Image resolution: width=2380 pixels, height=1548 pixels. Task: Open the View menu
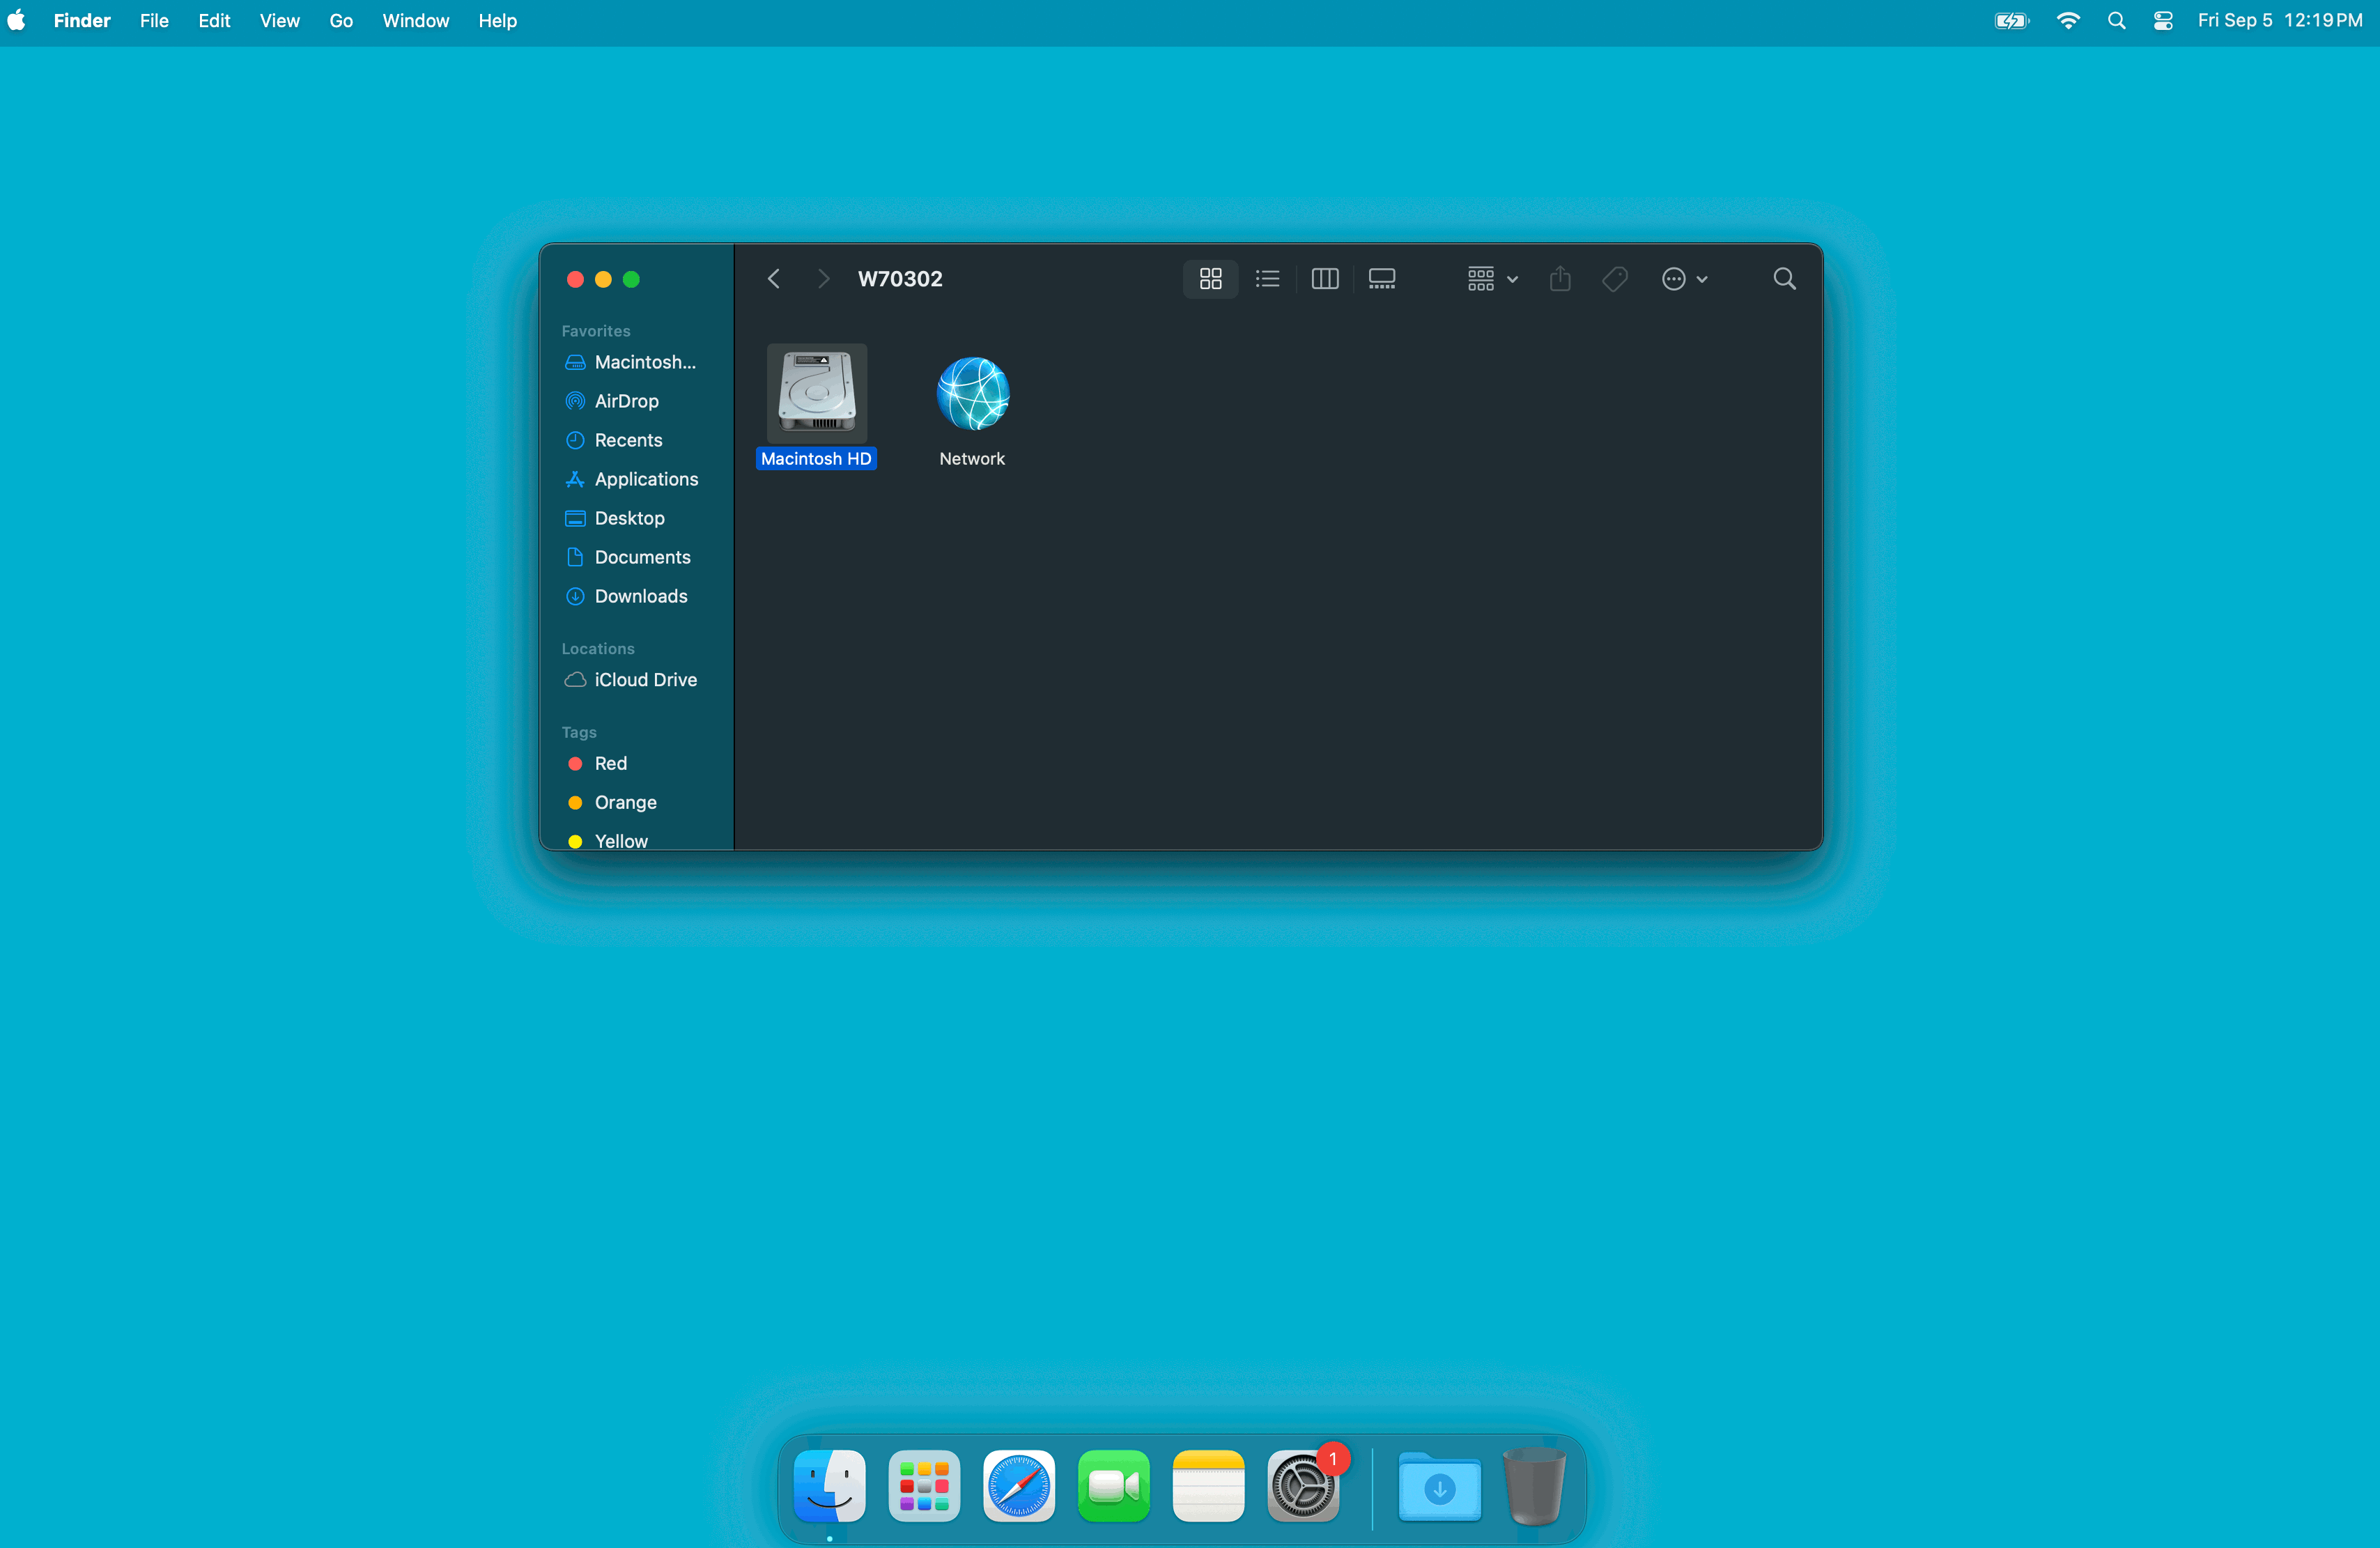[279, 20]
